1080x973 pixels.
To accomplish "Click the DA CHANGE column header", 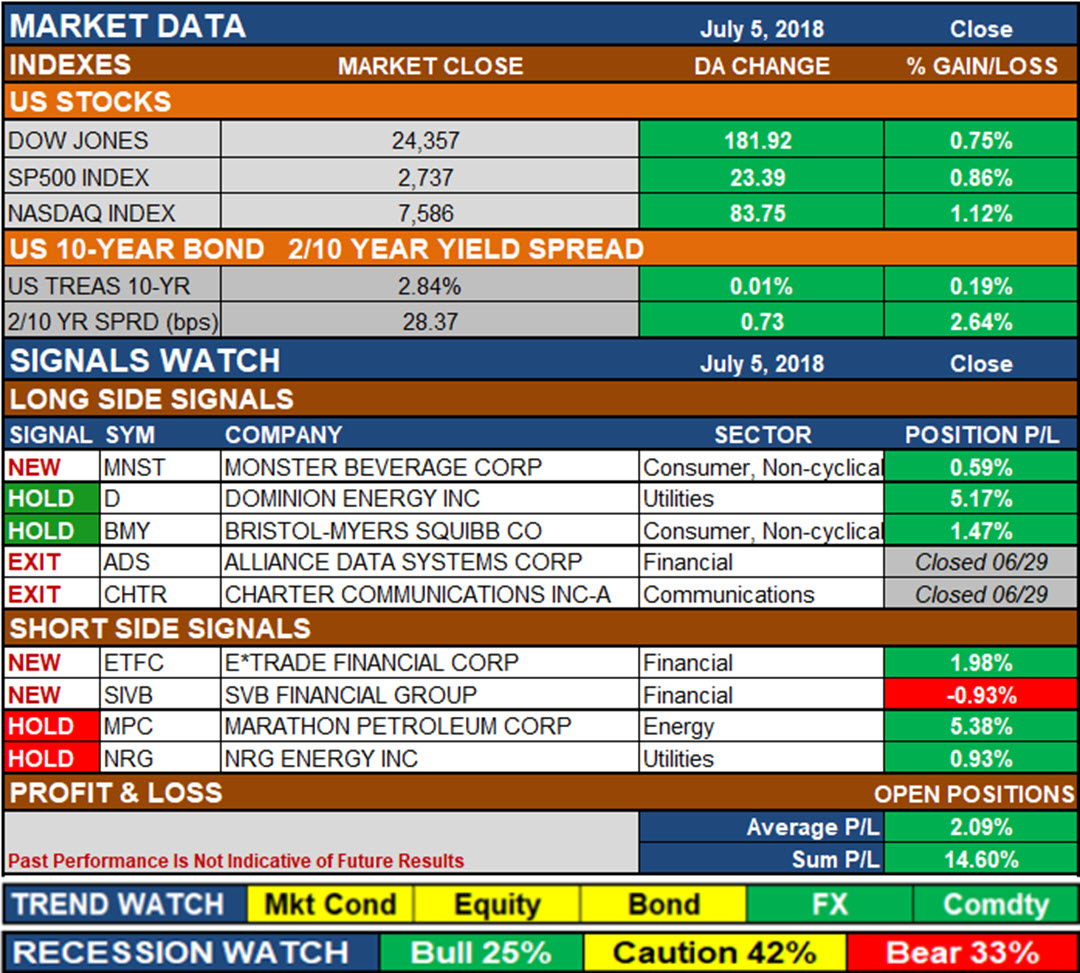I will [762, 66].
